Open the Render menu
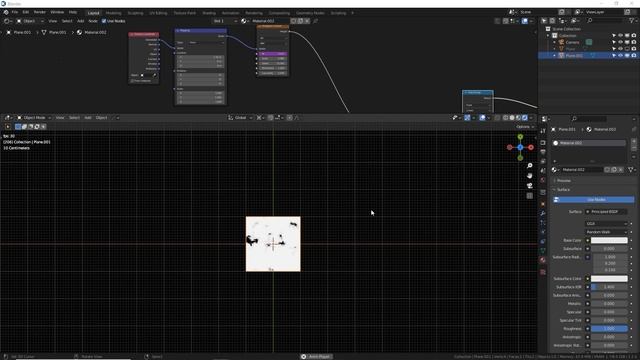 pos(40,12)
